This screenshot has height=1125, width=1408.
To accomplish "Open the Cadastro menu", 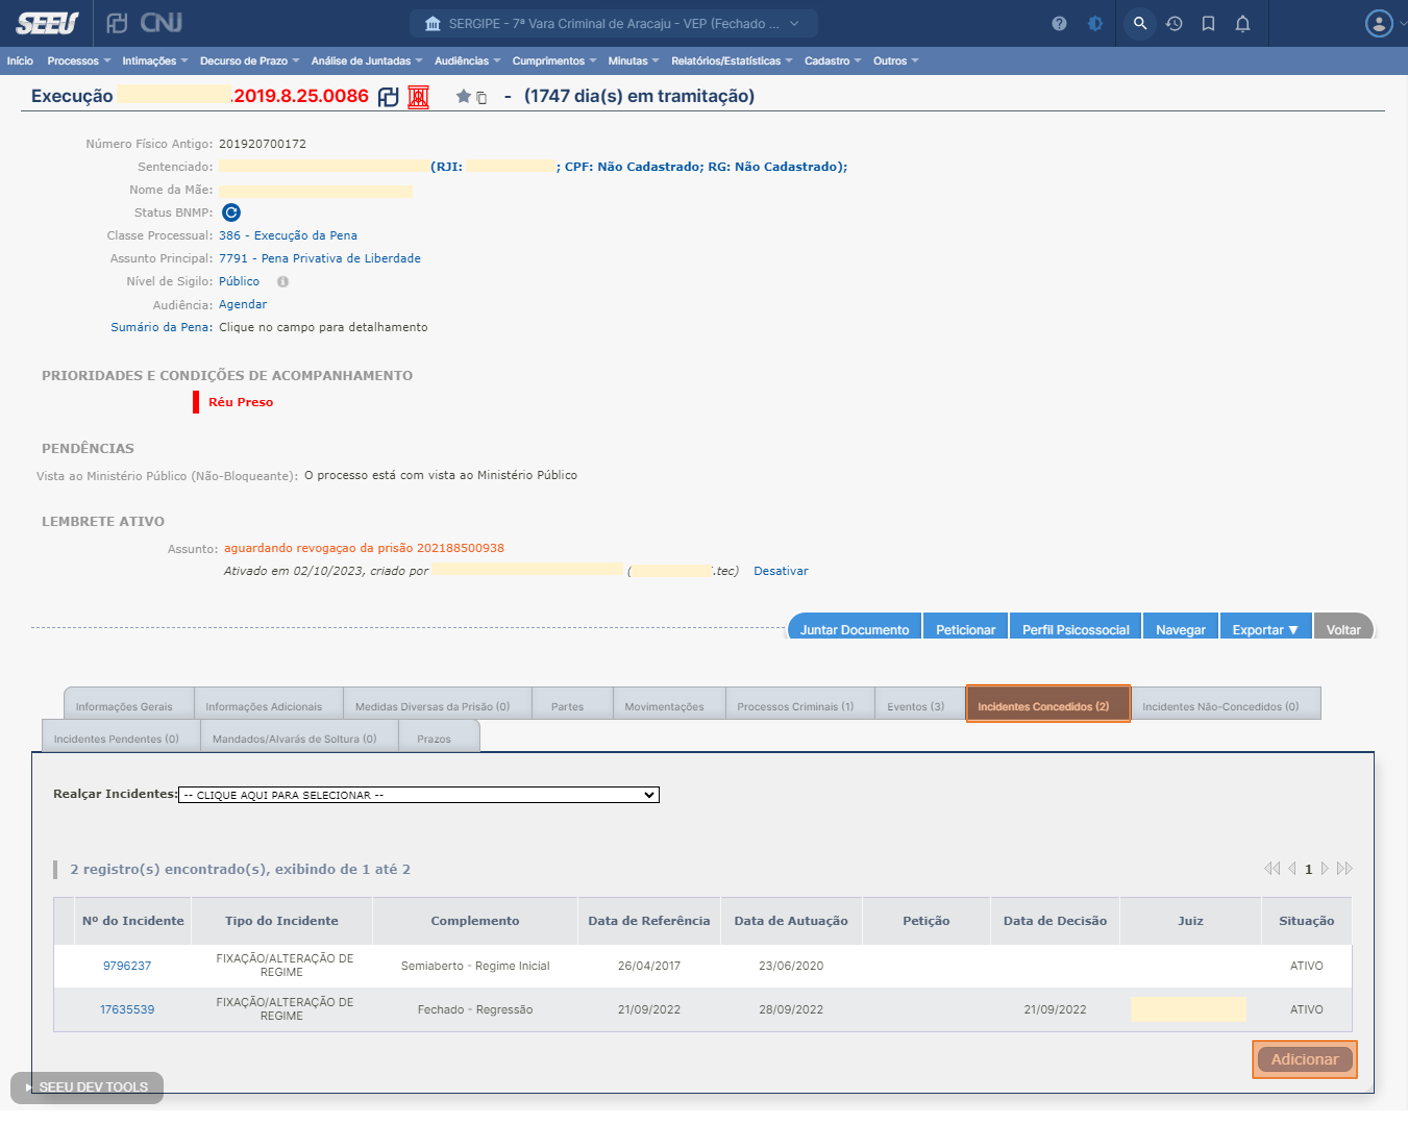I will 832,61.
